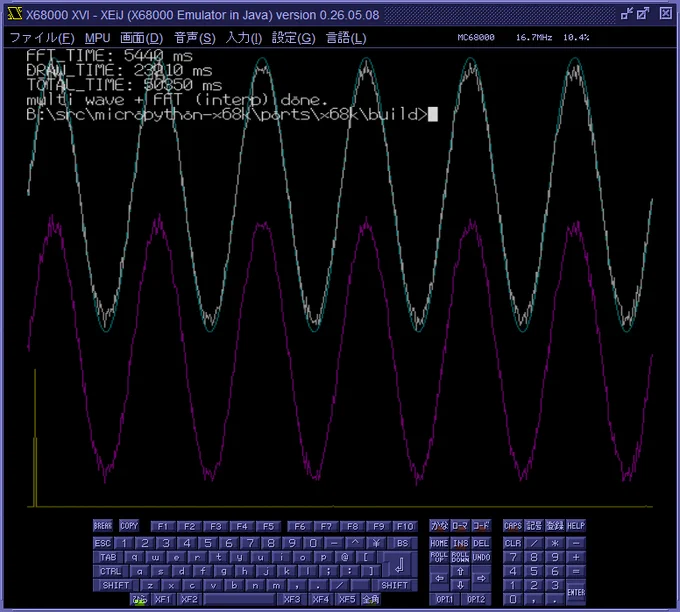Click the XEiJ app icon in title bar

coord(14,14)
